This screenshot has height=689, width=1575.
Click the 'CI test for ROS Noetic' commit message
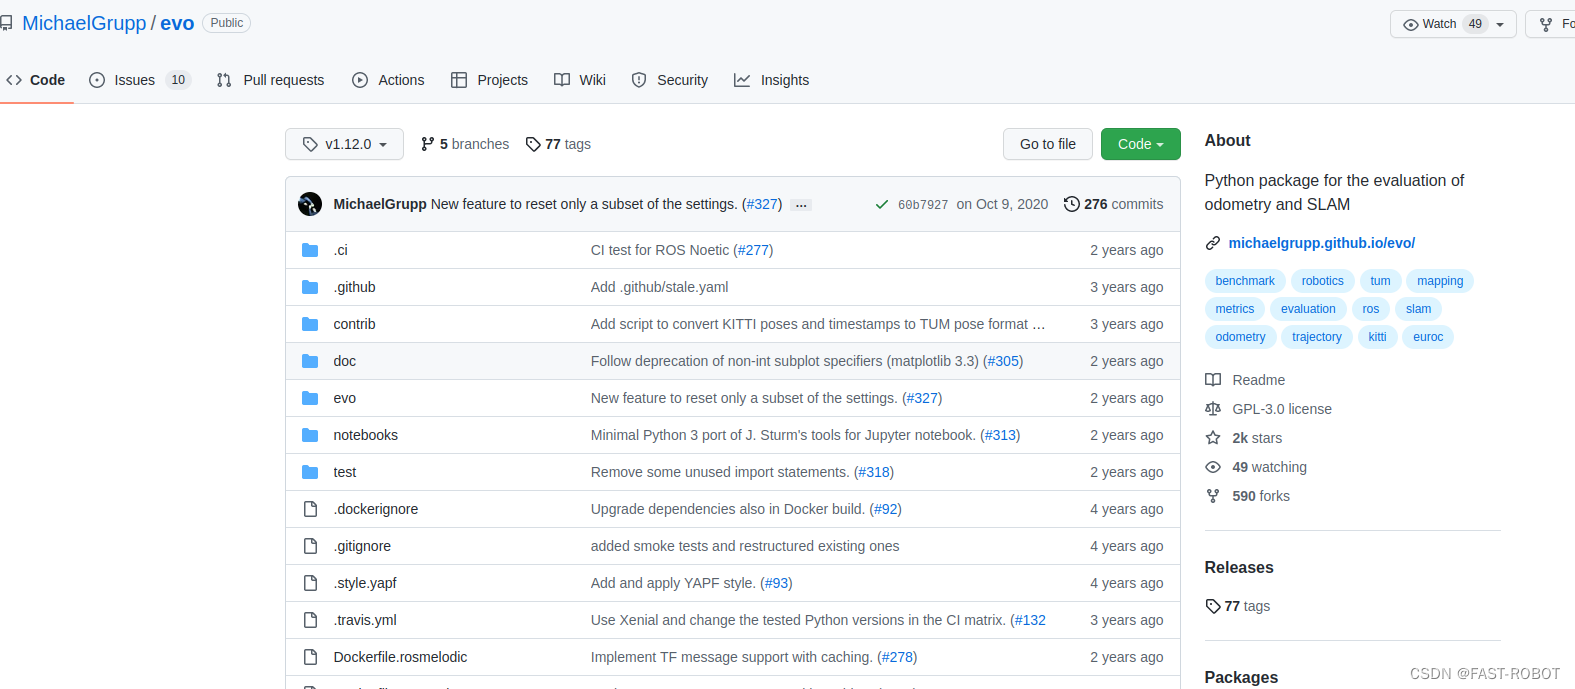[660, 250]
